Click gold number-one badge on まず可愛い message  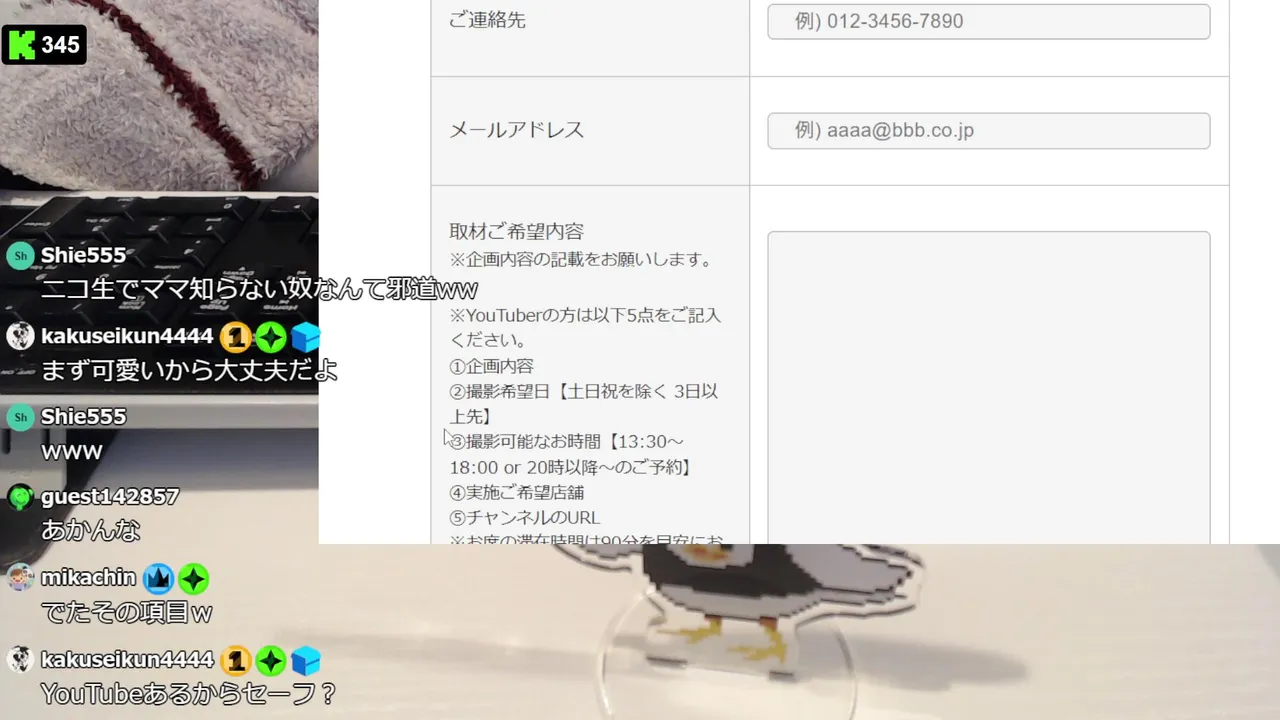[x=234, y=337]
